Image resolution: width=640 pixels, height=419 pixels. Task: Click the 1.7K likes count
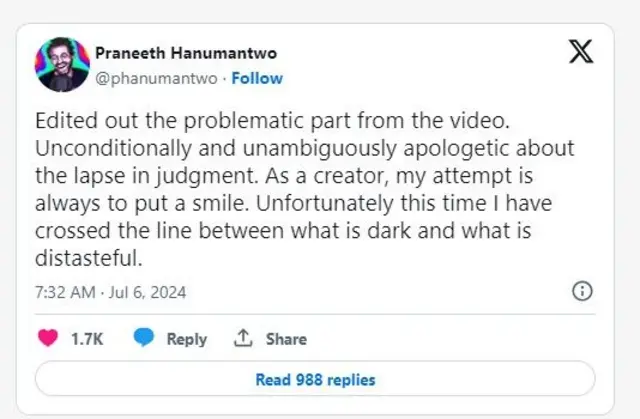point(87,339)
